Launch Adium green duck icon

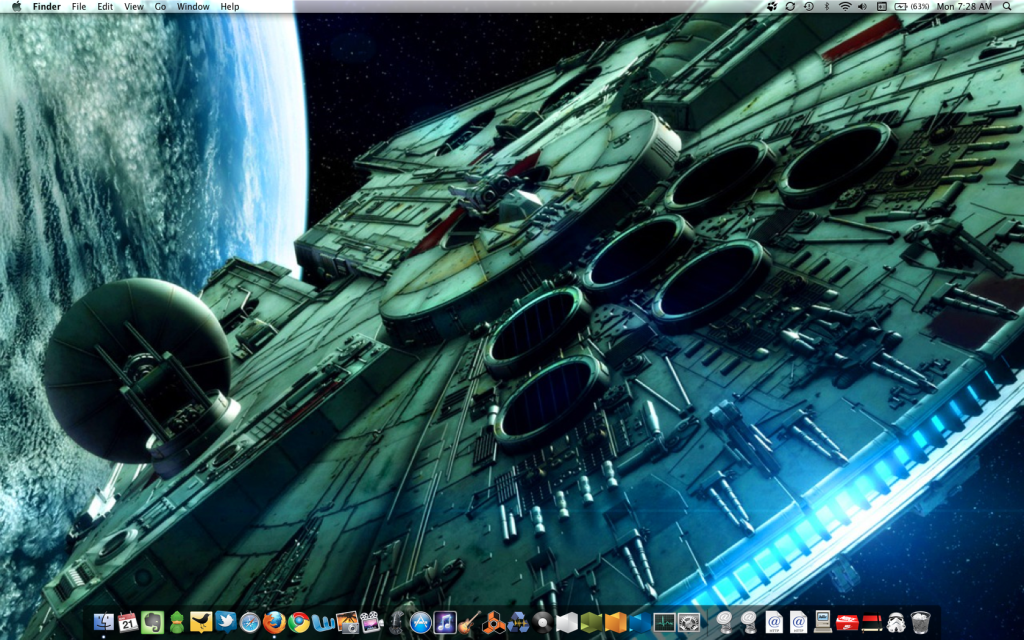click(x=176, y=622)
